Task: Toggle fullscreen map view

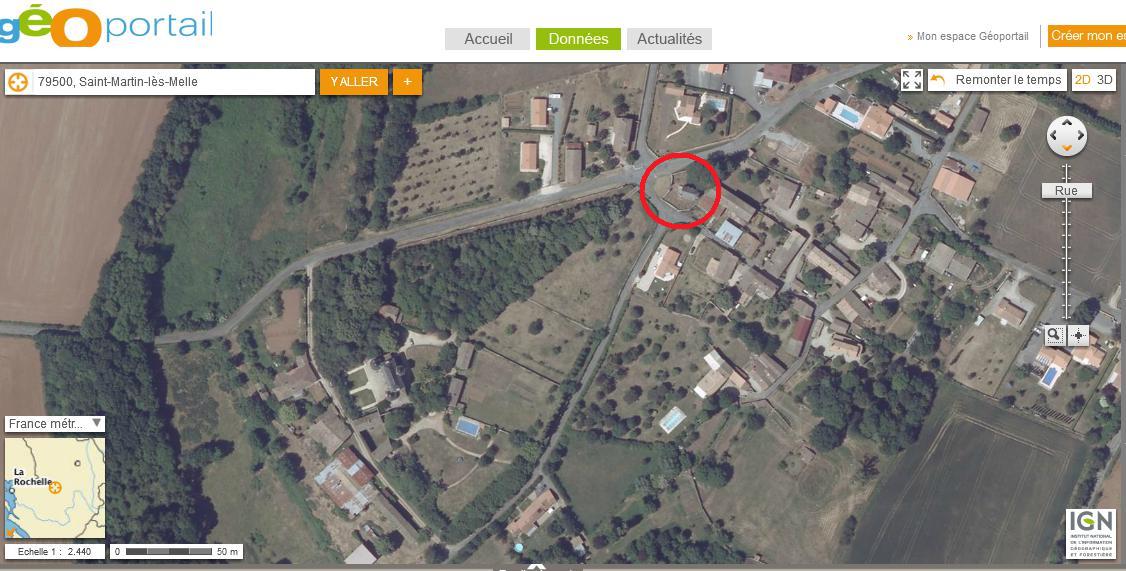Action: [912, 80]
